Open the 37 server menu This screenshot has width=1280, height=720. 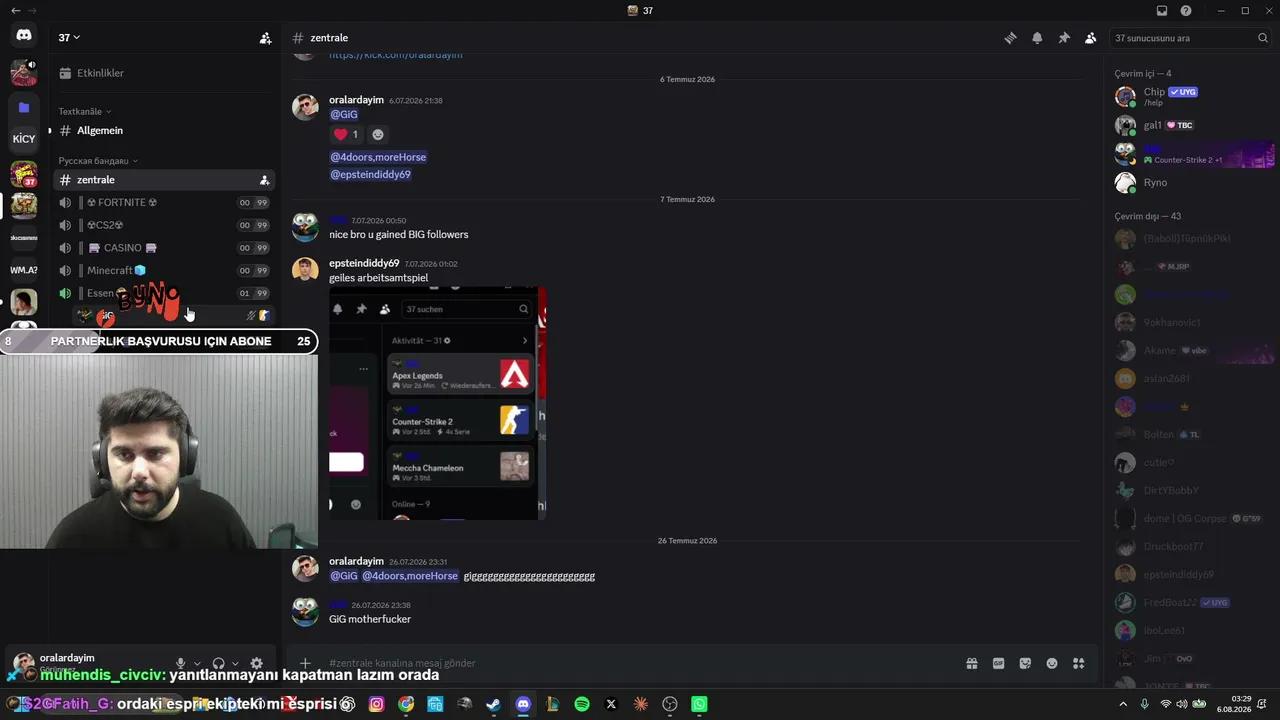tap(69, 38)
